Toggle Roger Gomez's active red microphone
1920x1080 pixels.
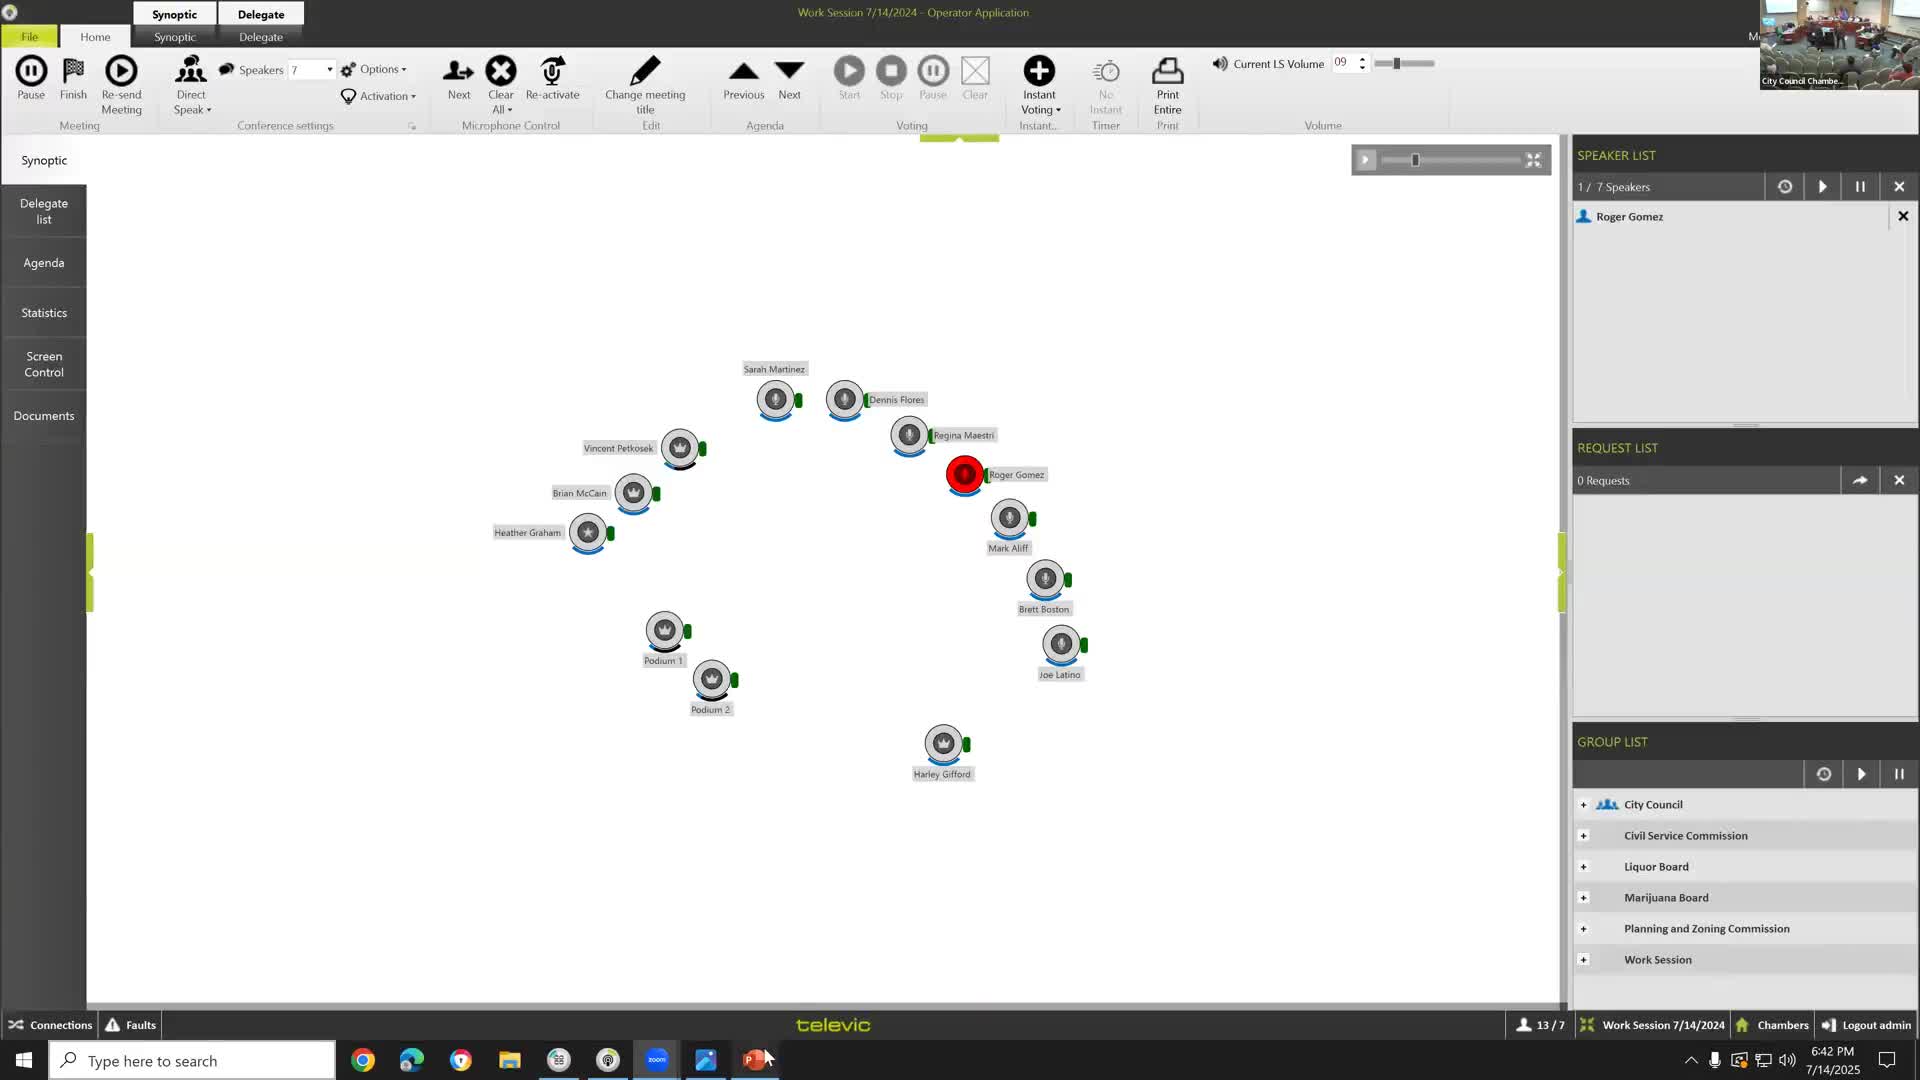[964, 474]
